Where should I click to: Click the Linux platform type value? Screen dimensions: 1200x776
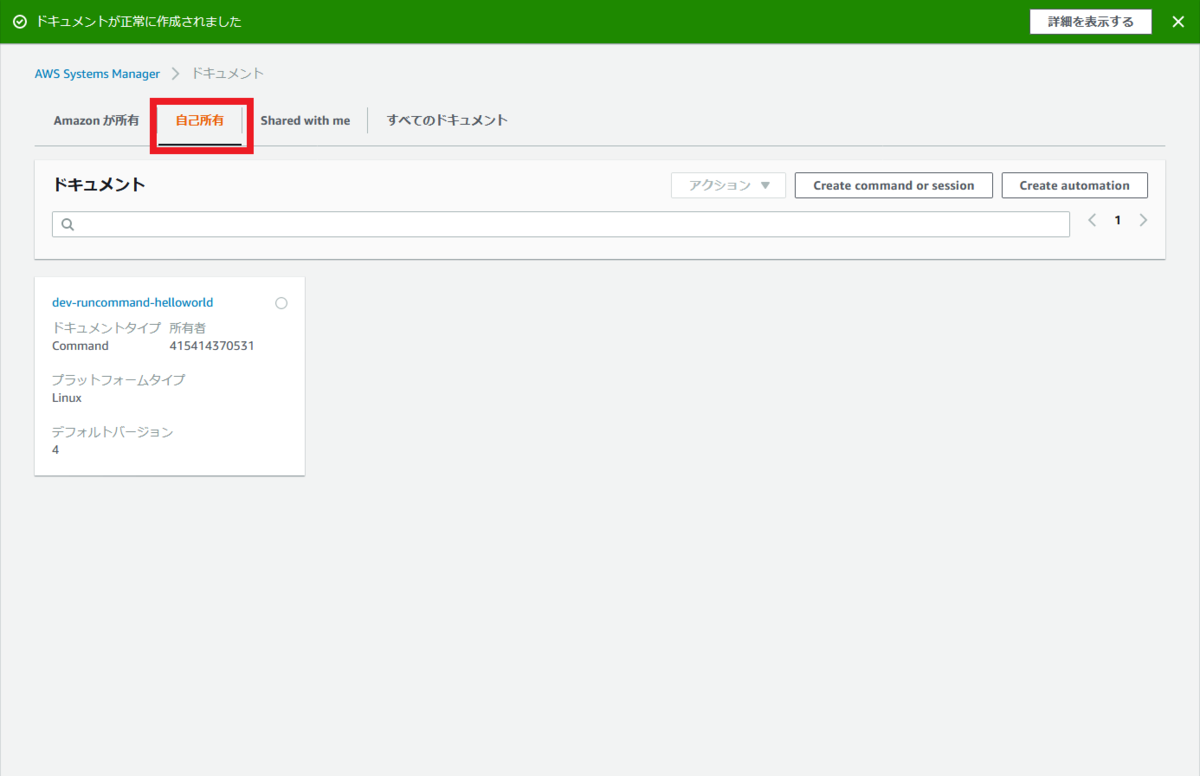coord(67,398)
